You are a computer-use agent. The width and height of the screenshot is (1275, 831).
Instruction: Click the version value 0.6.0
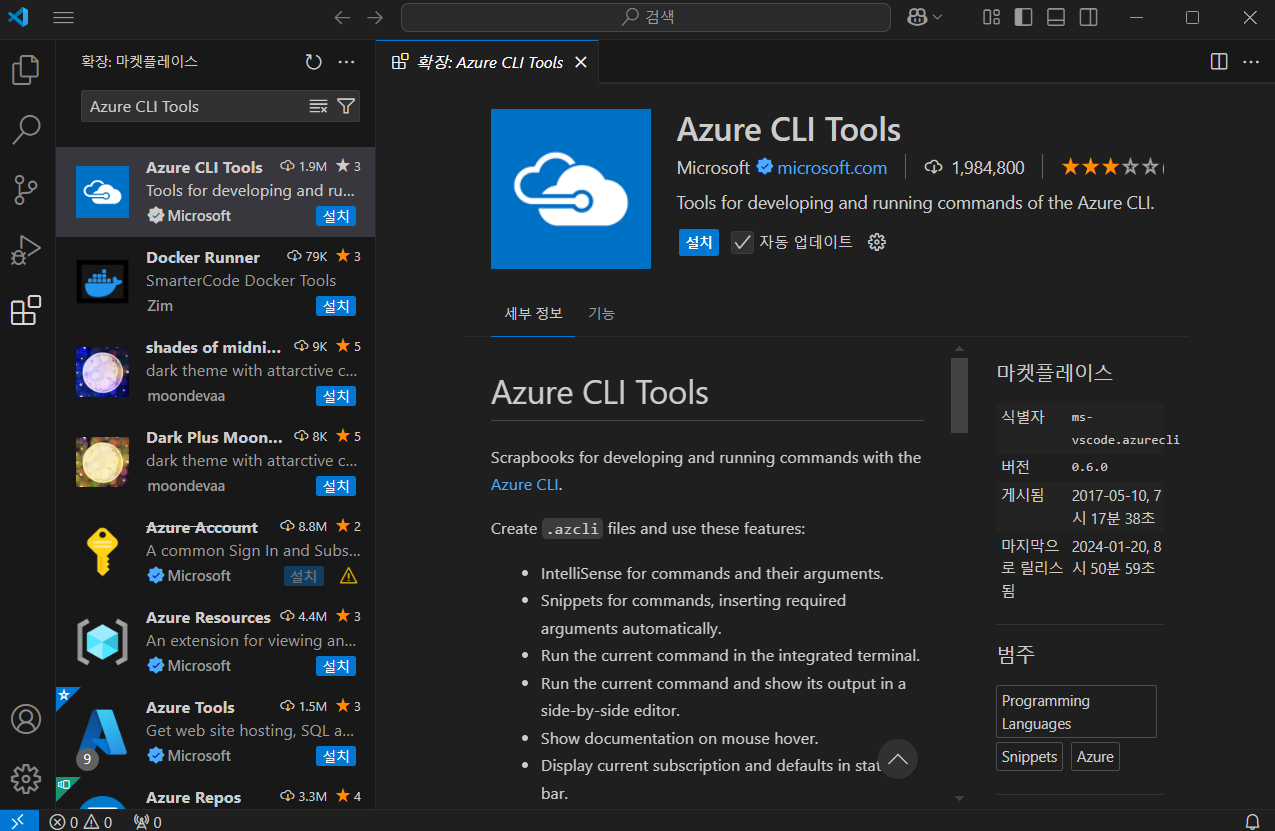(1089, 467)
